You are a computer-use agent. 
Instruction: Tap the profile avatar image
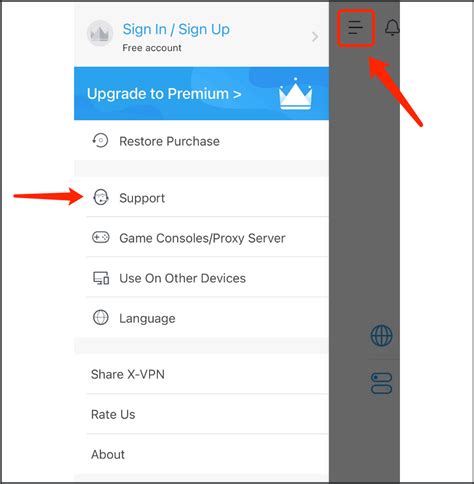pyautogui.click(x=100, y=33)
